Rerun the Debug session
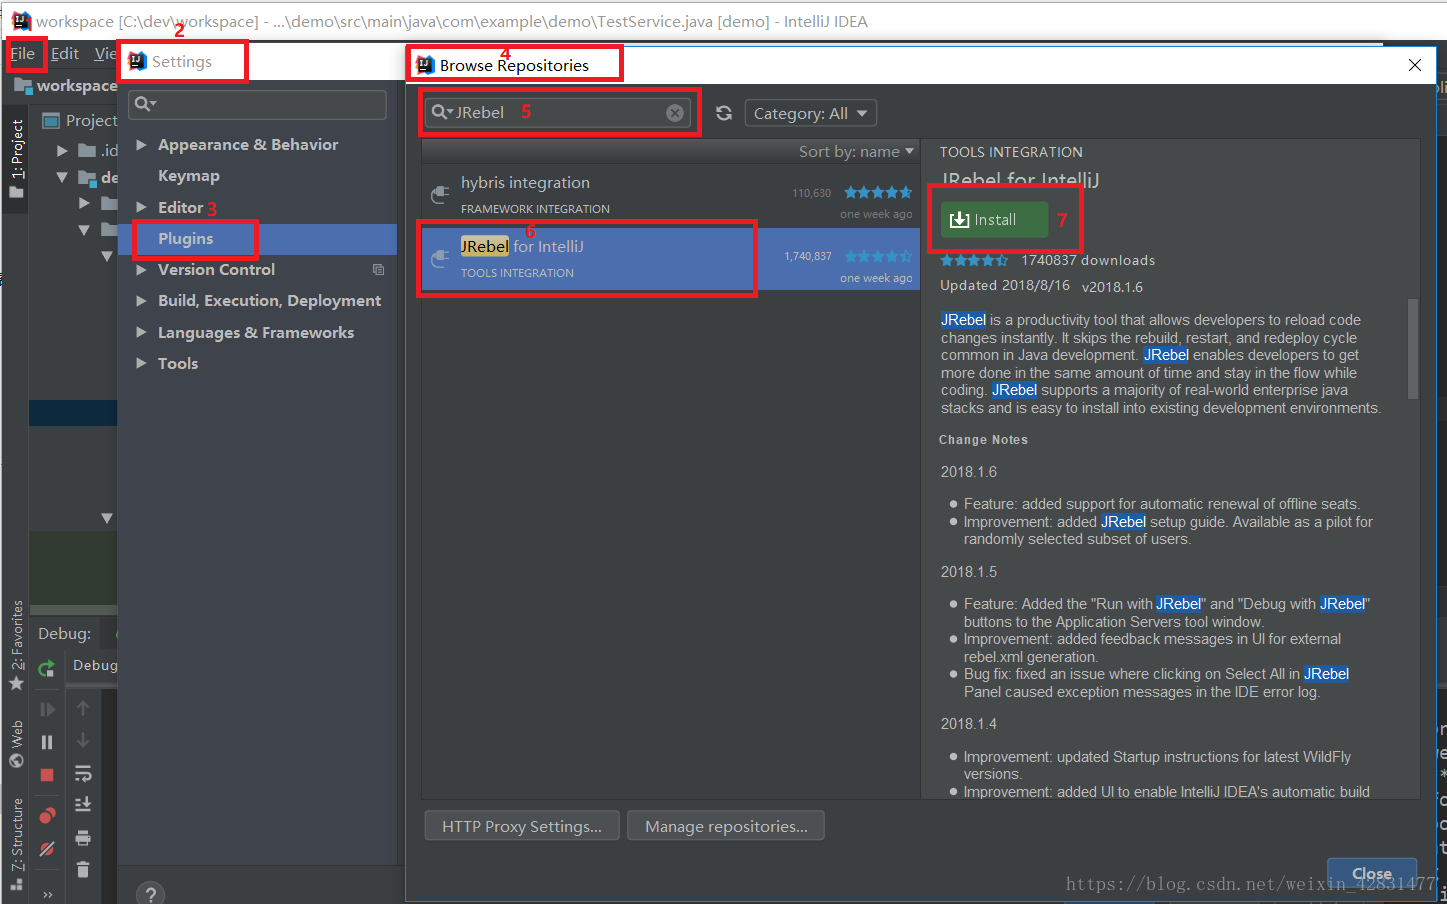1447x904 pixels. pos(46,668)
